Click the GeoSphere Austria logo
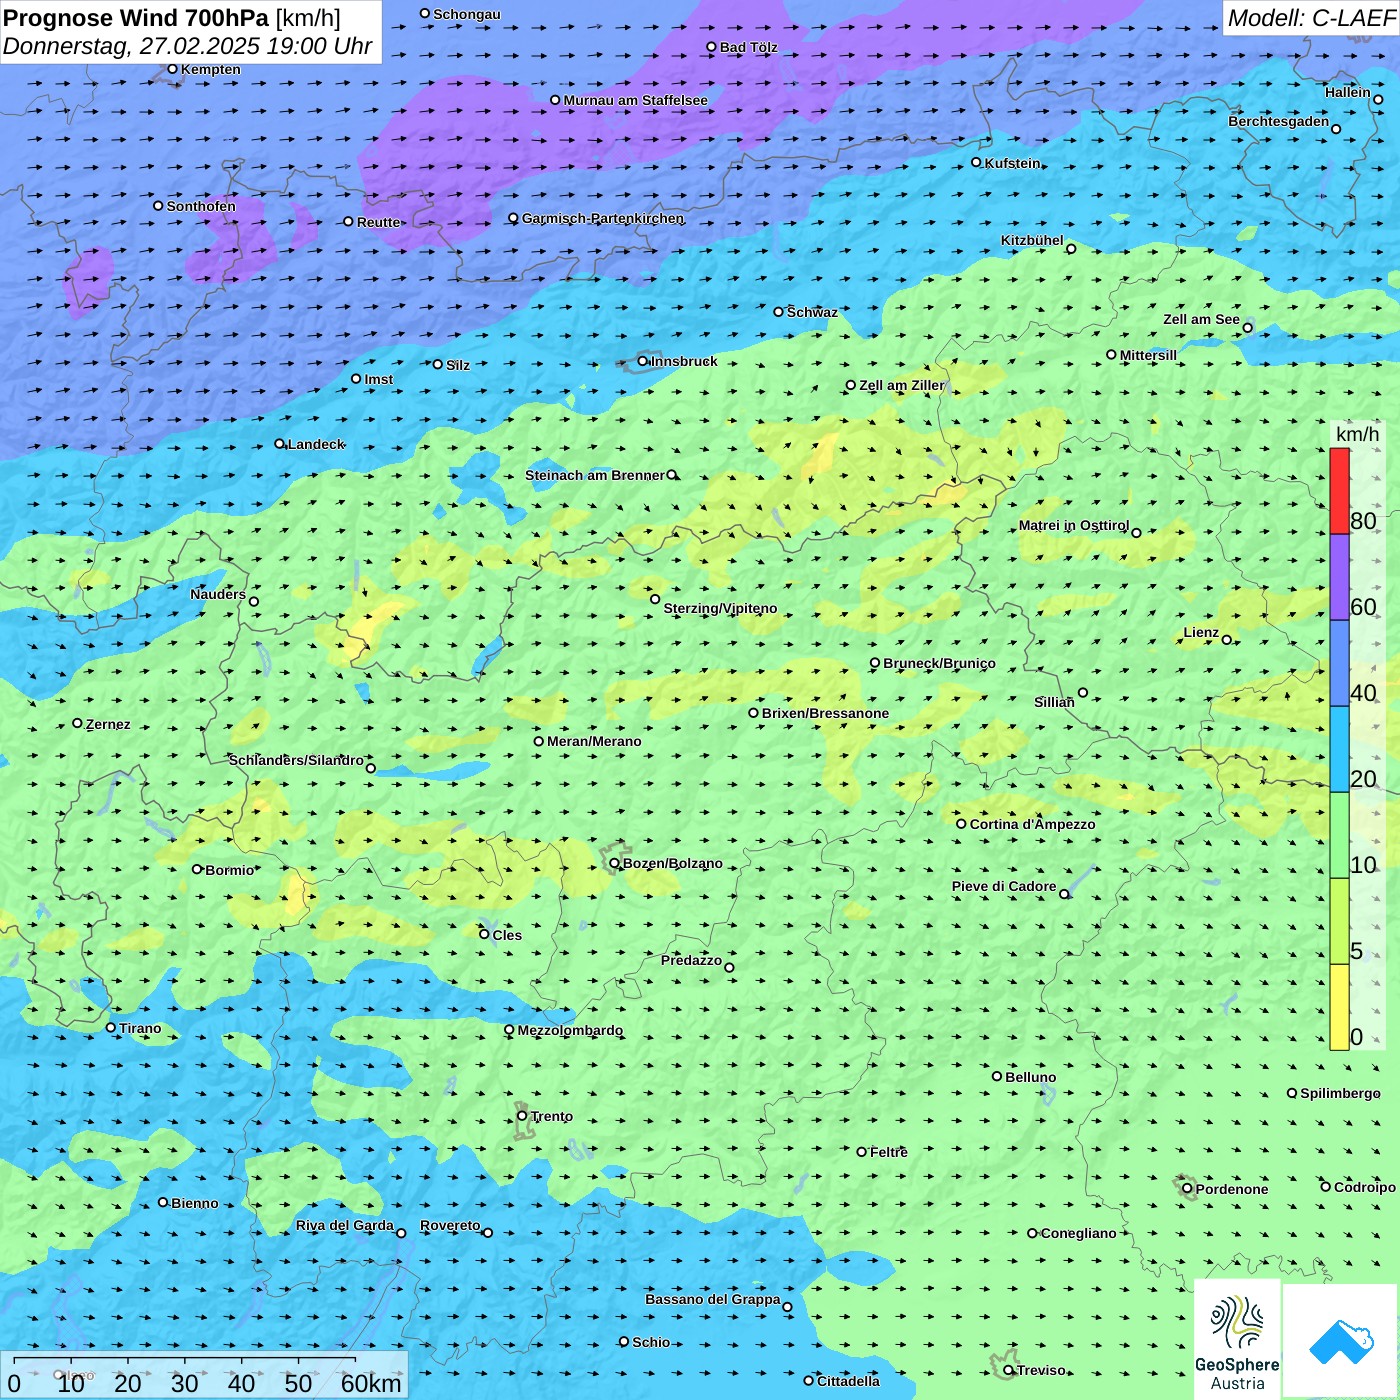This screenshot has width=1400, height=1400. (x=1237, y=1339)
